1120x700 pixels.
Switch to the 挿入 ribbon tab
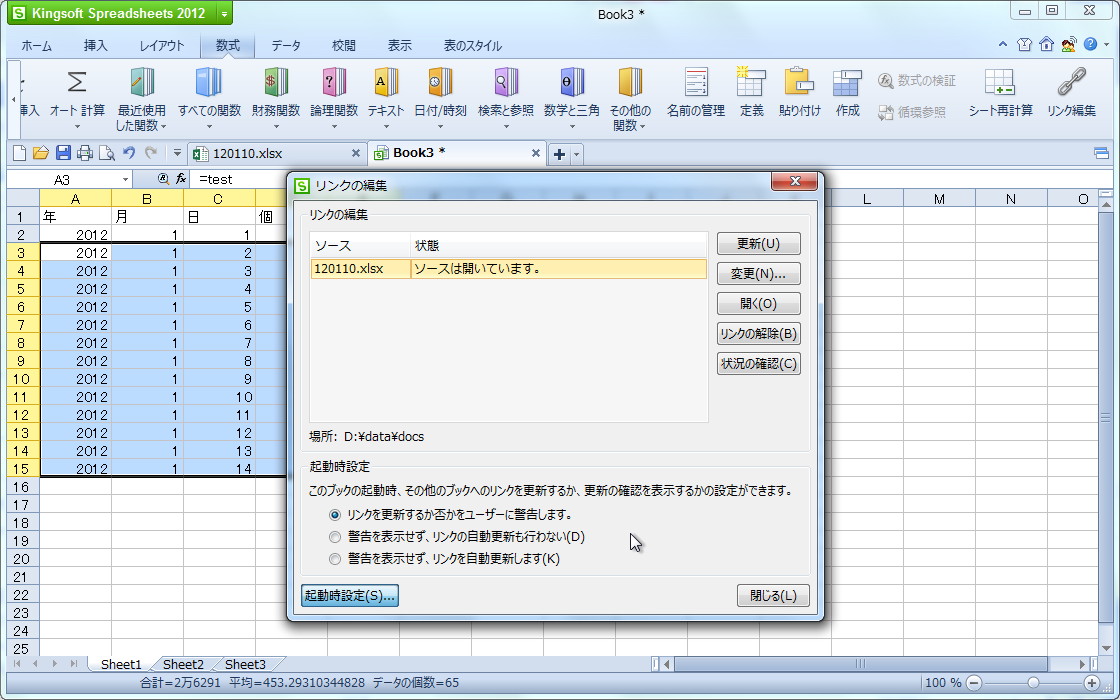click(96, 46)
